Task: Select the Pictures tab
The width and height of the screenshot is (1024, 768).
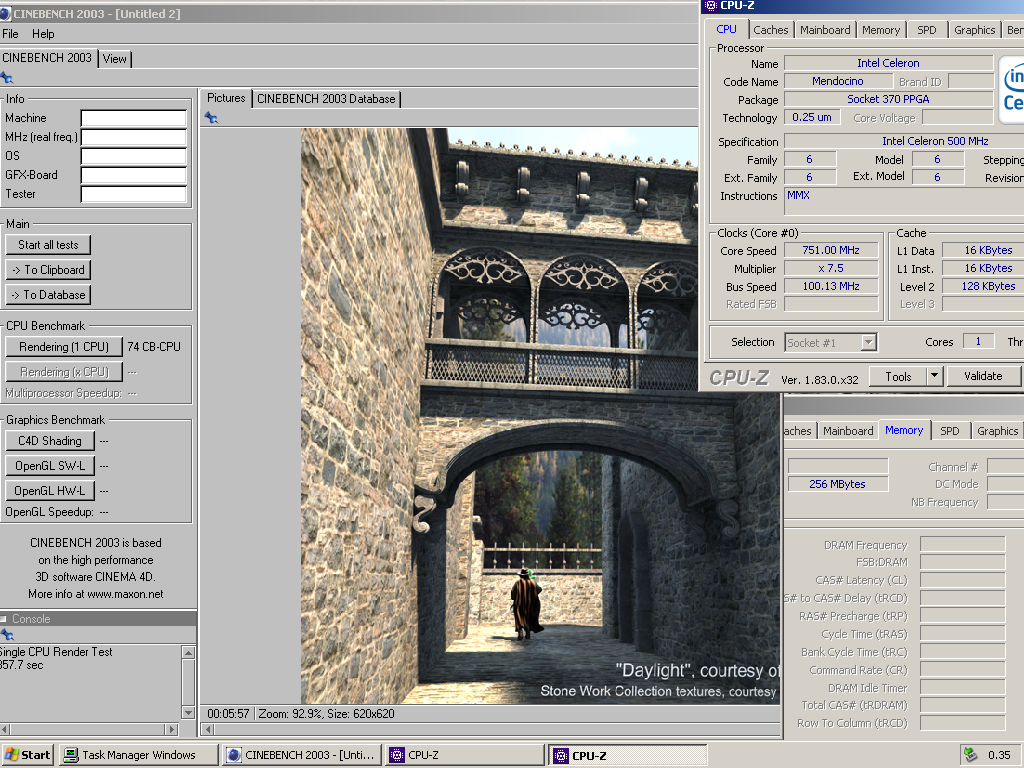Action: (226, 98)
